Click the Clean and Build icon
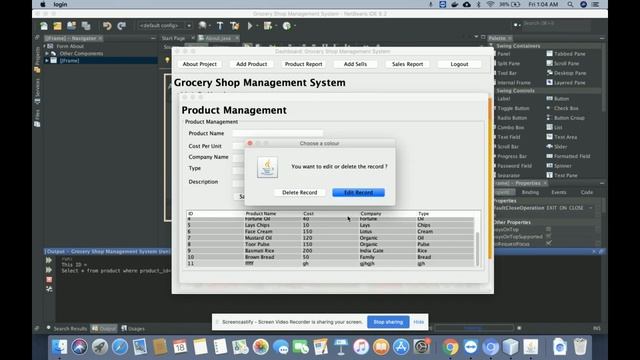640x360 pixels. point(234,26)
